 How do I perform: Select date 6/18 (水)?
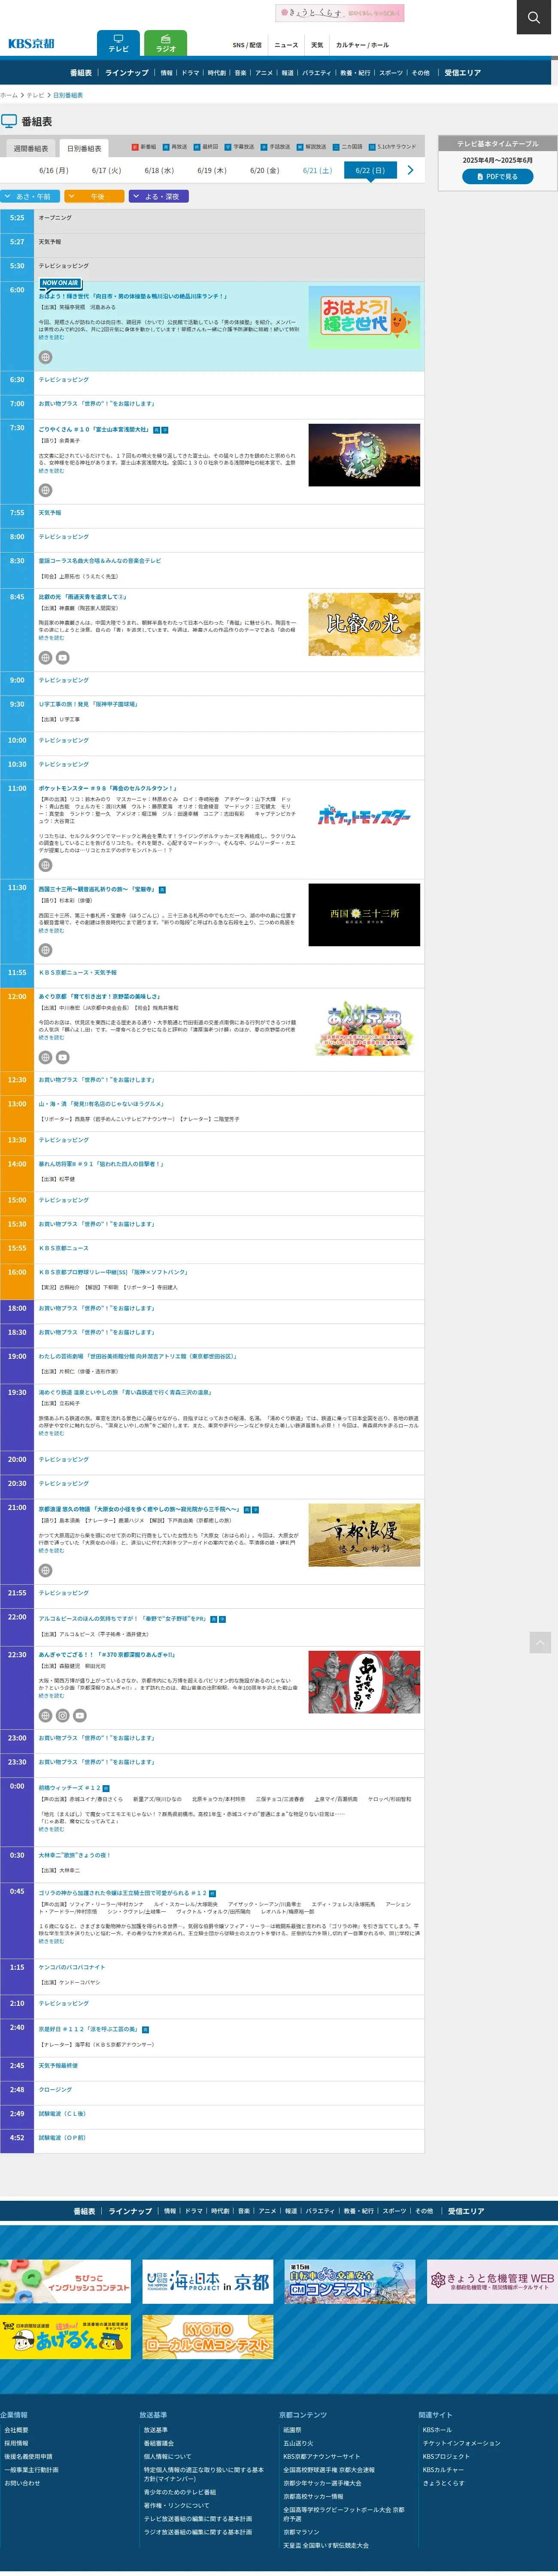tap(159, 170)
